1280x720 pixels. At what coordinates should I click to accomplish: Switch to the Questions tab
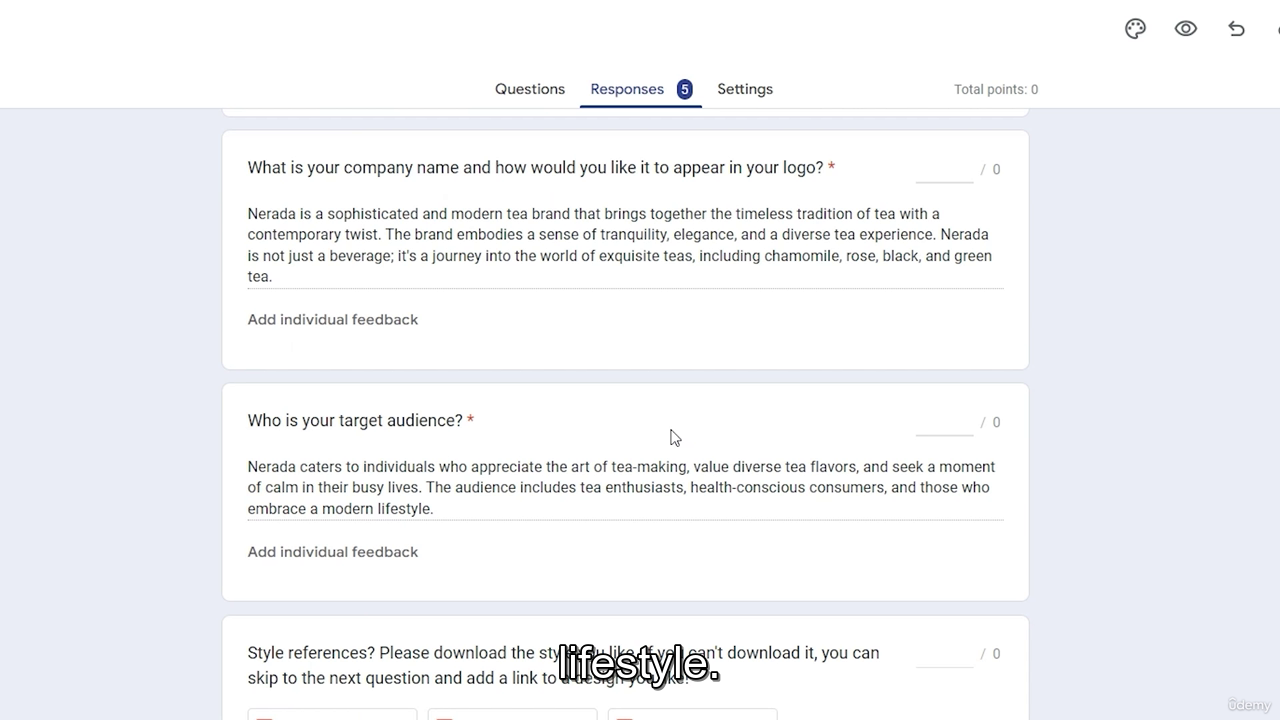(530, 89)
